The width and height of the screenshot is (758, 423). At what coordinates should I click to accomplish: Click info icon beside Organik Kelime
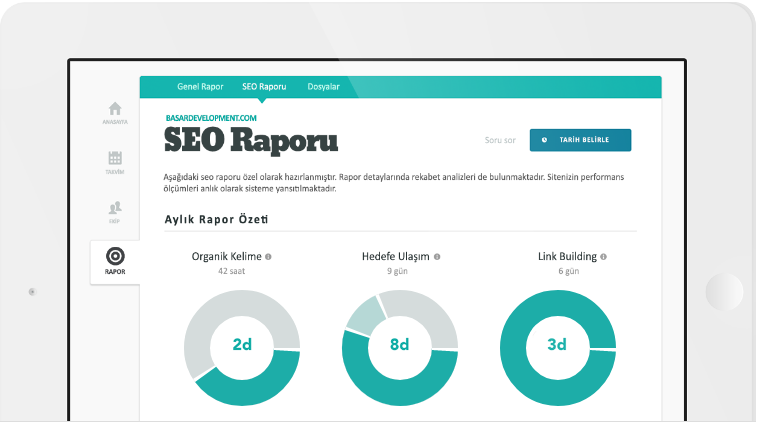pyautogui.click(x=269, y=257)
